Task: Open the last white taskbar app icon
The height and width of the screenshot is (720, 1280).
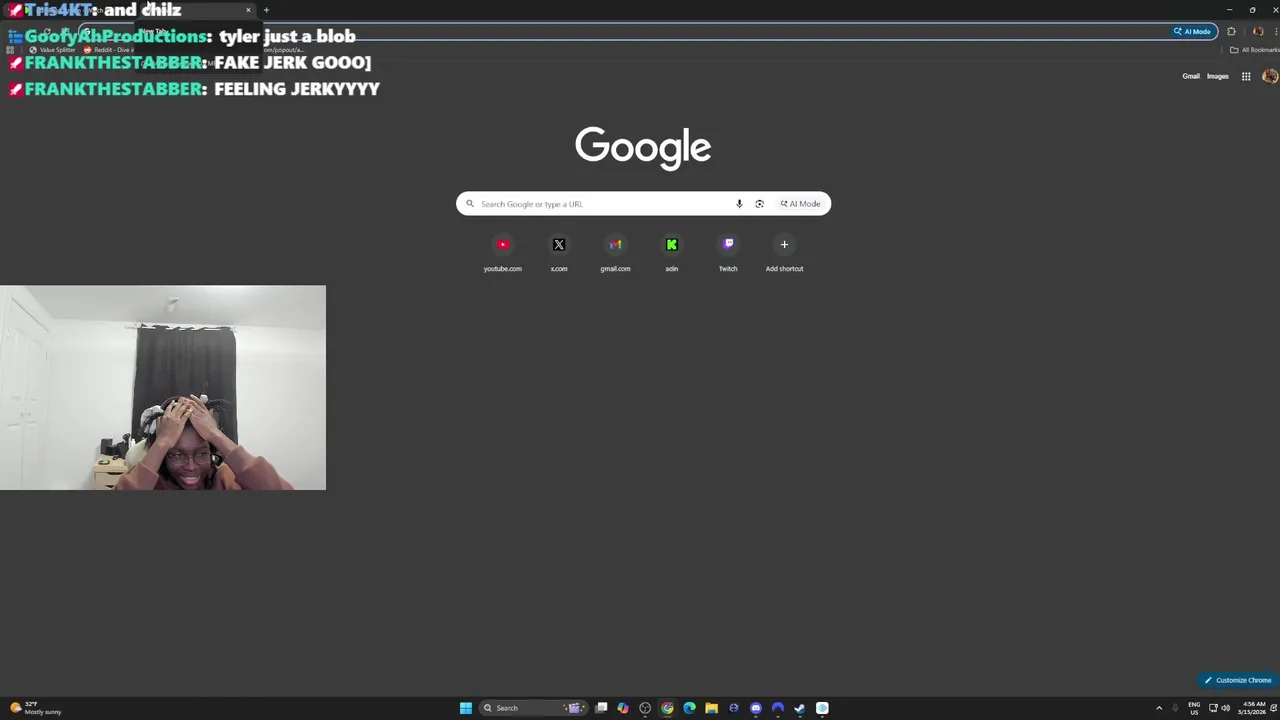Action: (x=822, y=708)
